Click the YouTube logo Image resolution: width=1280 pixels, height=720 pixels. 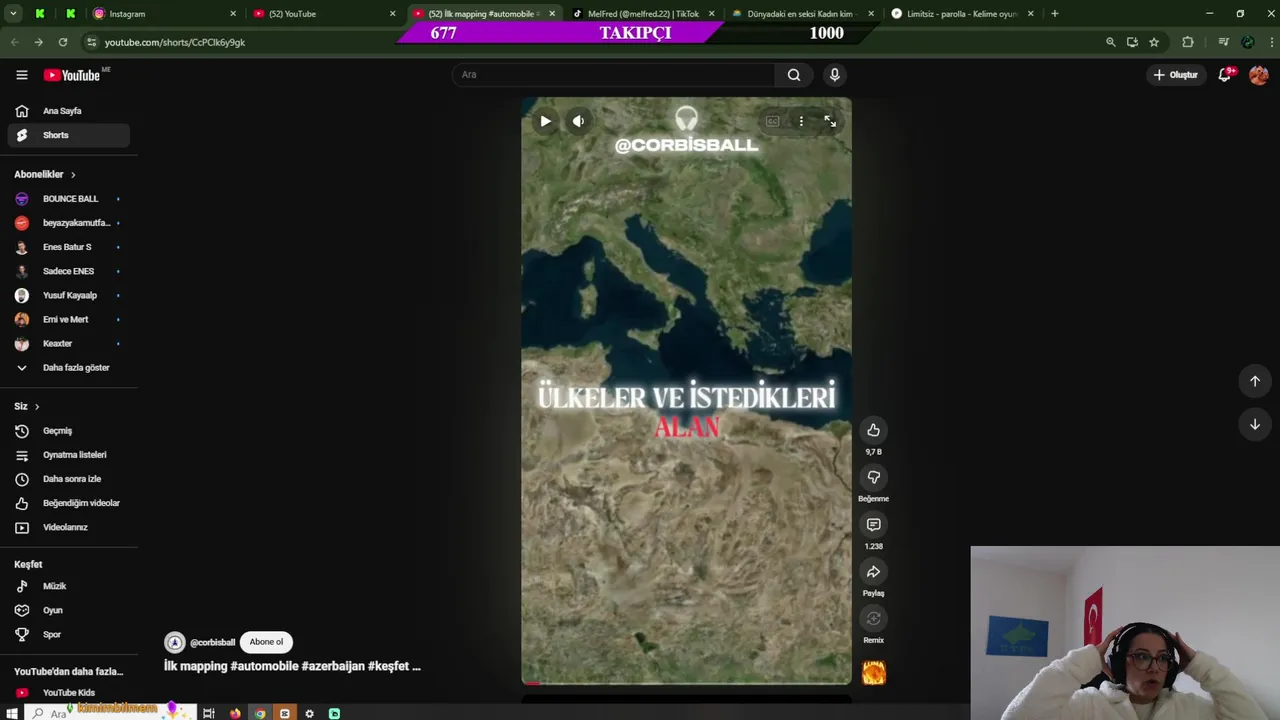point(72,75)
